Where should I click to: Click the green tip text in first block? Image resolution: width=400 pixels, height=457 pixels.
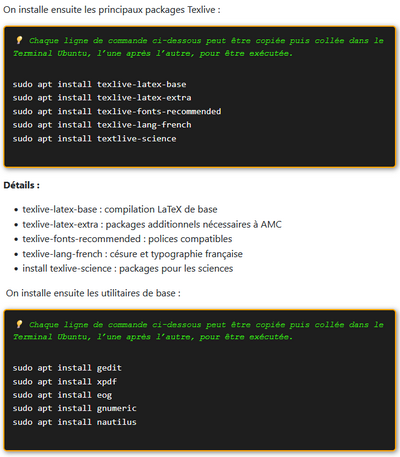pyautogui.click(x=198, y=47)
